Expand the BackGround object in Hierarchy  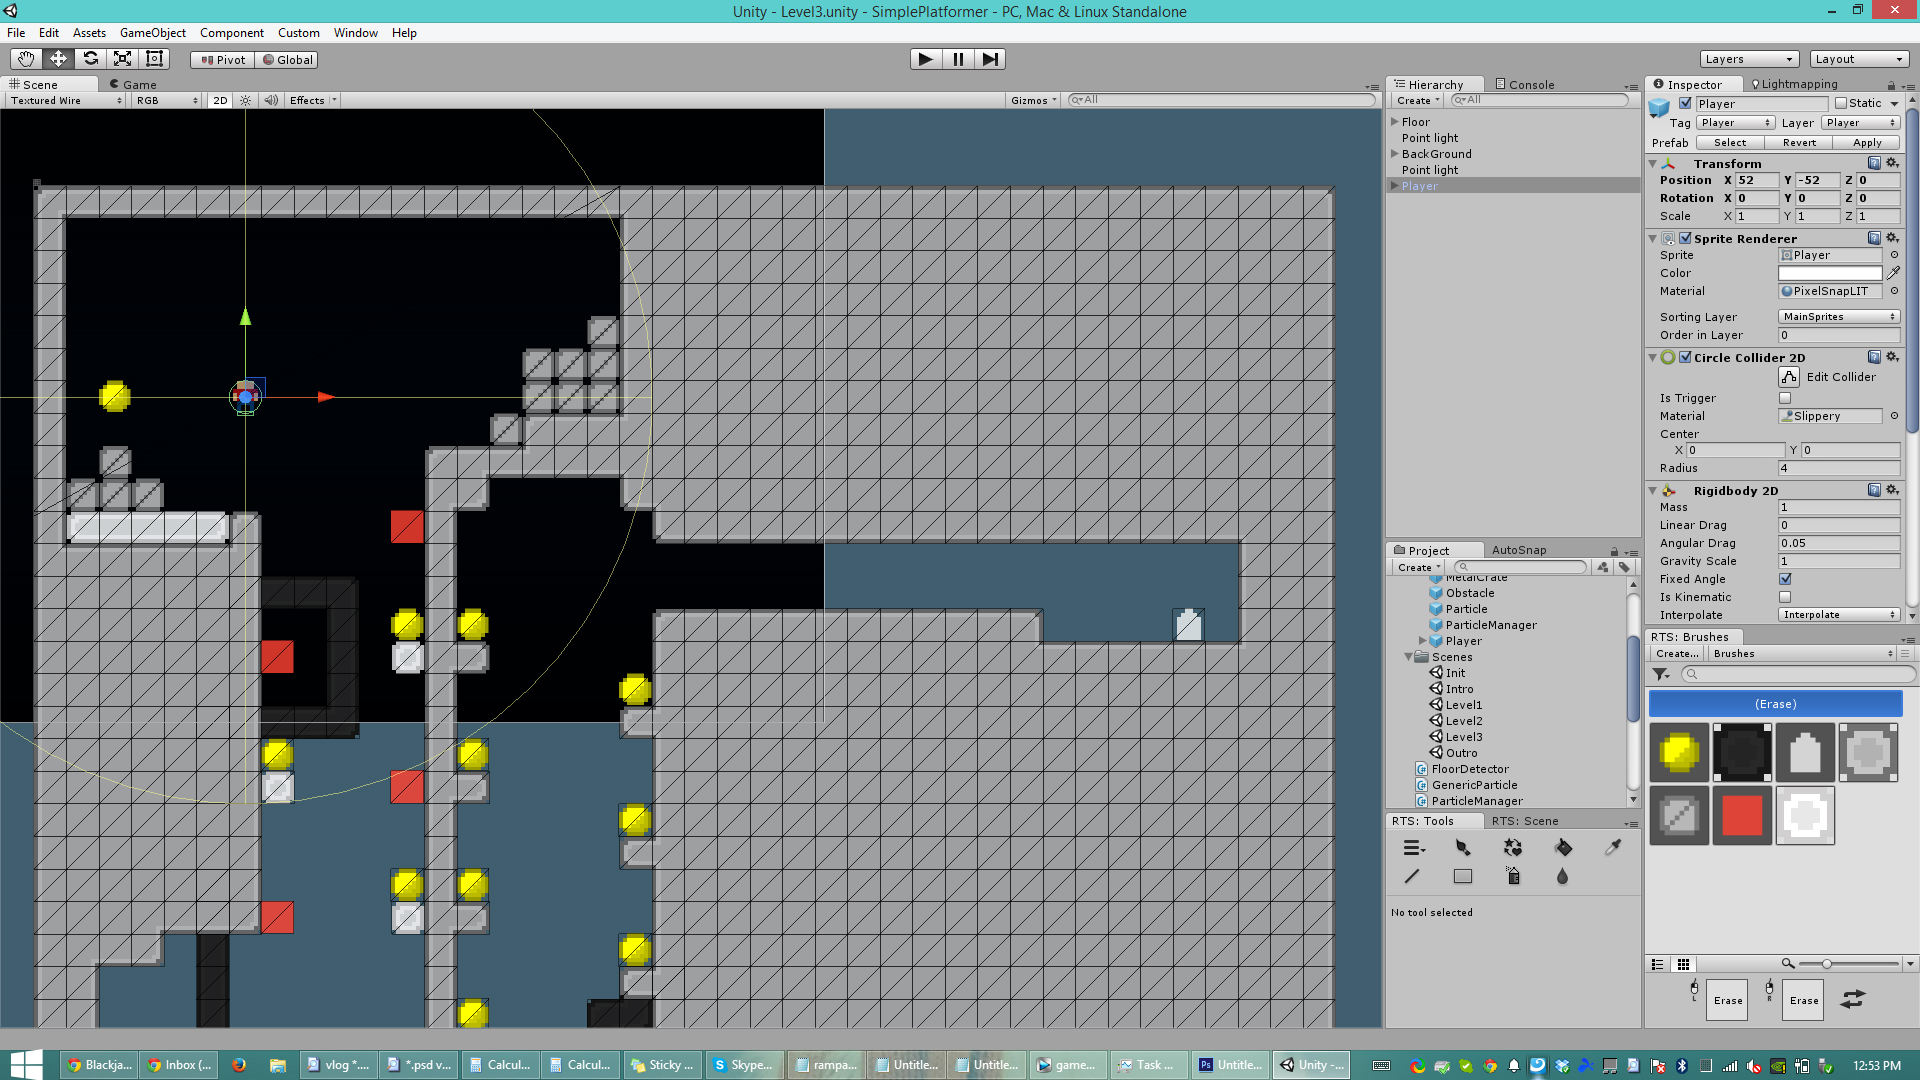[x=1396, y=154]
